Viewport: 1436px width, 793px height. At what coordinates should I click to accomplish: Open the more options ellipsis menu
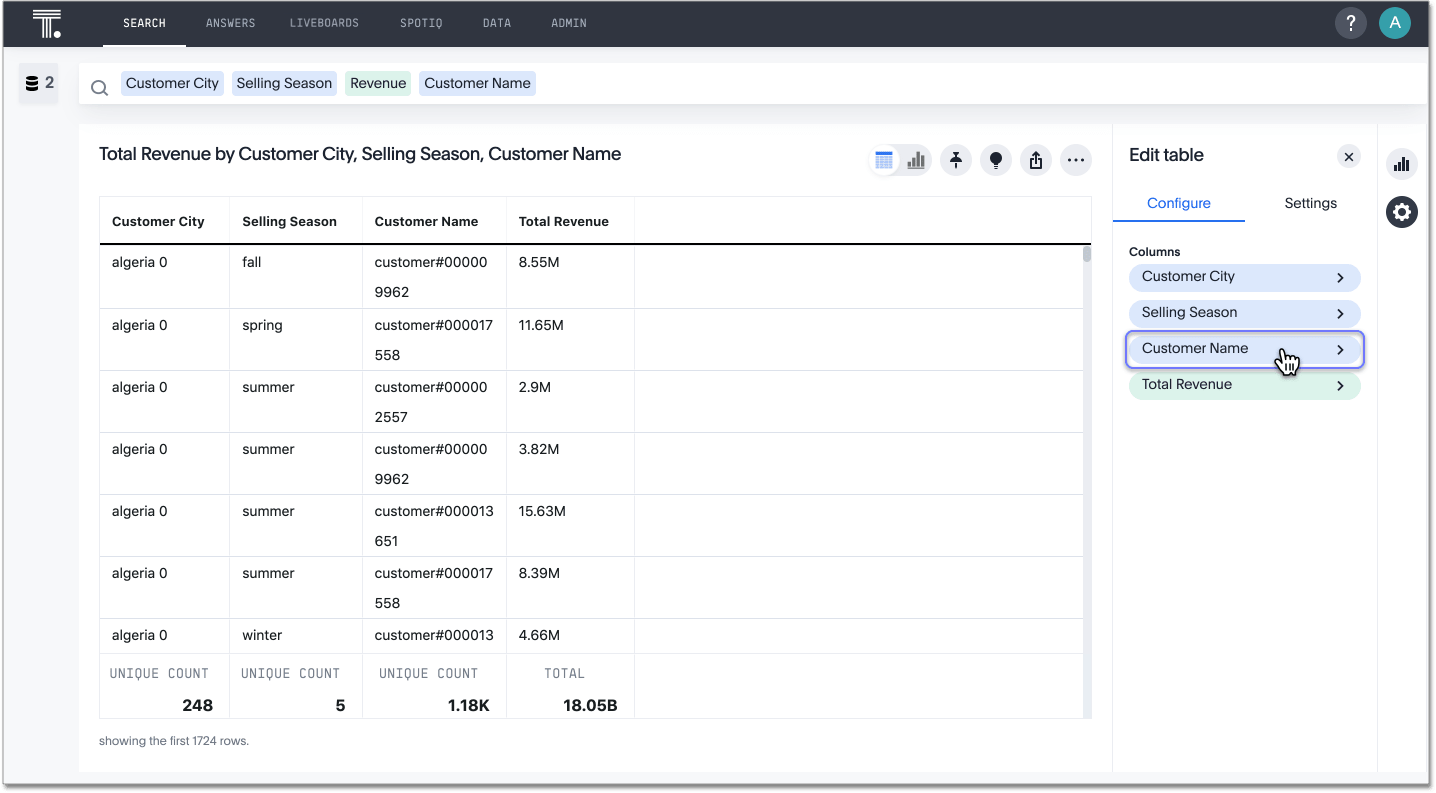point(1076,160)
